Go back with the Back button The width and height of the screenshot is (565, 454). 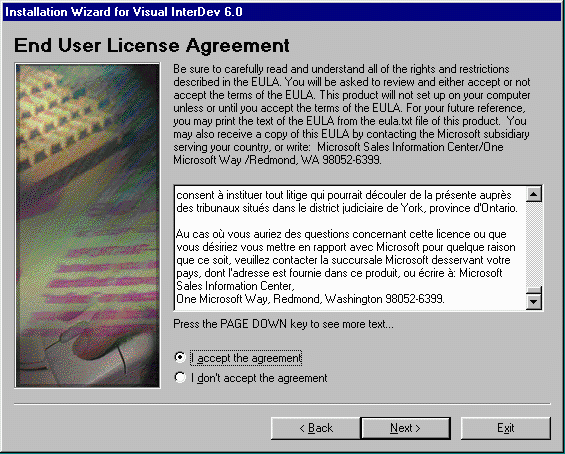click(x=316, y=428)
